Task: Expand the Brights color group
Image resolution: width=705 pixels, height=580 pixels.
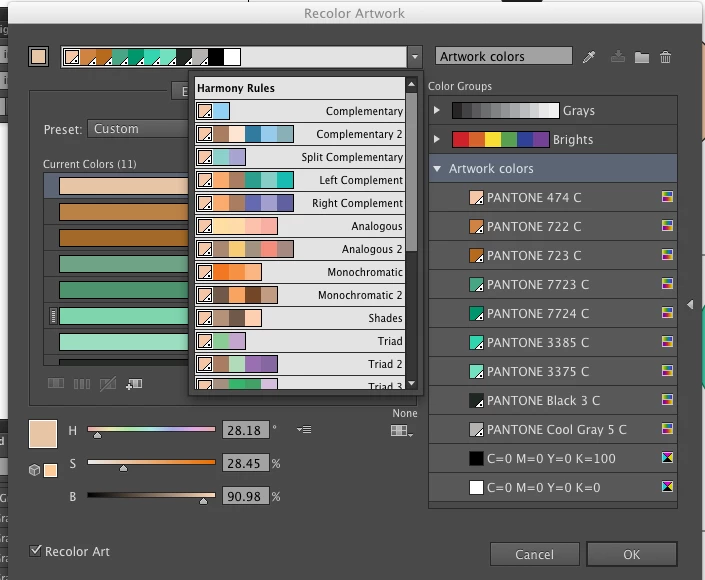Action: coord(436,139)
